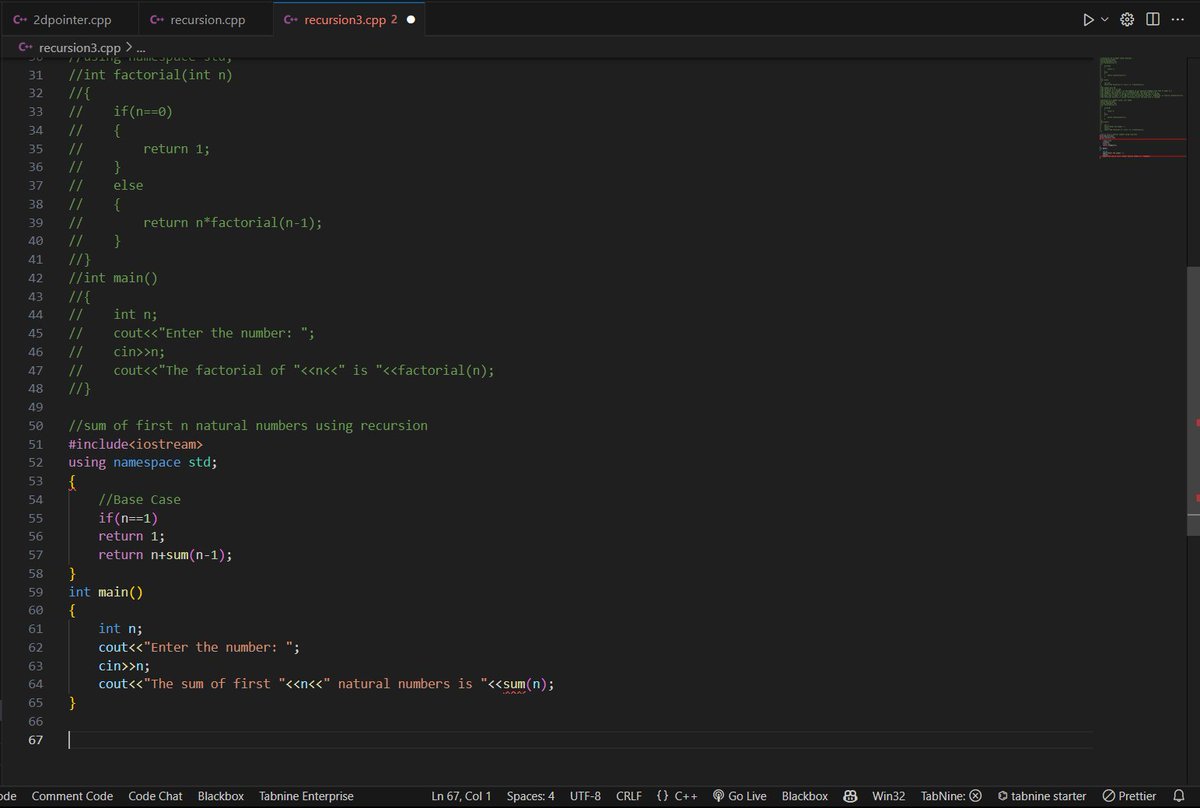
Task: Click 'cin>>n;' on line 63
Action: (124, 665)
